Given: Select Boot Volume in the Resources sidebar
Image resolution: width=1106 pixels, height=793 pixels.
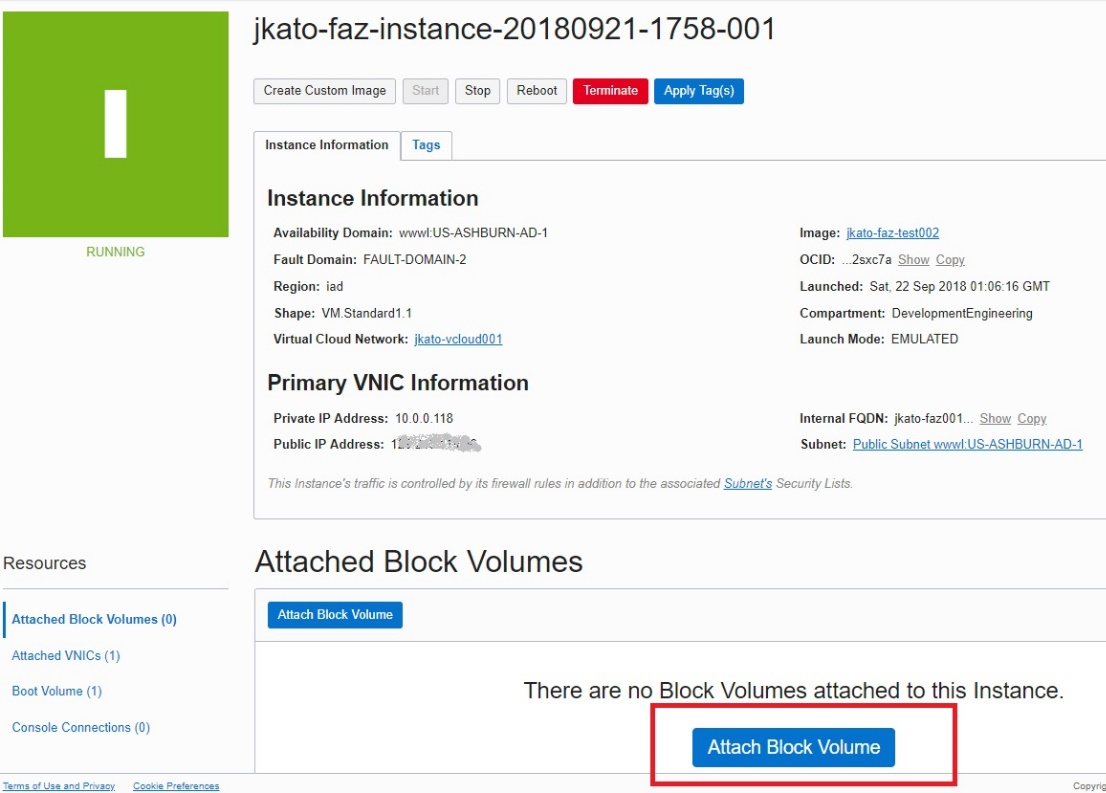Looking at the screenshot, I should (x=56, y=691).
